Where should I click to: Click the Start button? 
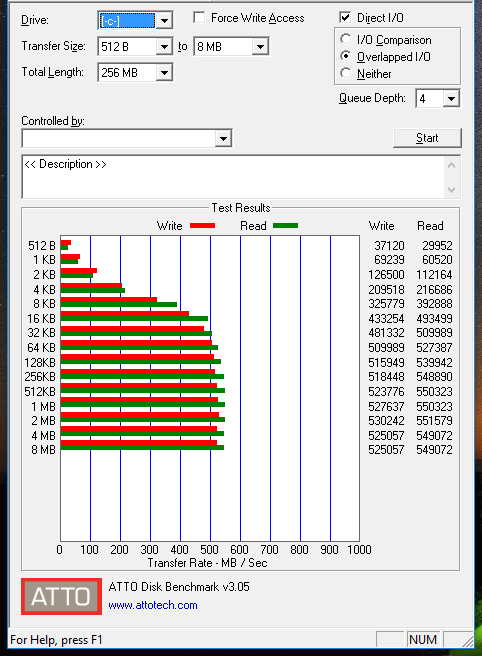[427, 138]
